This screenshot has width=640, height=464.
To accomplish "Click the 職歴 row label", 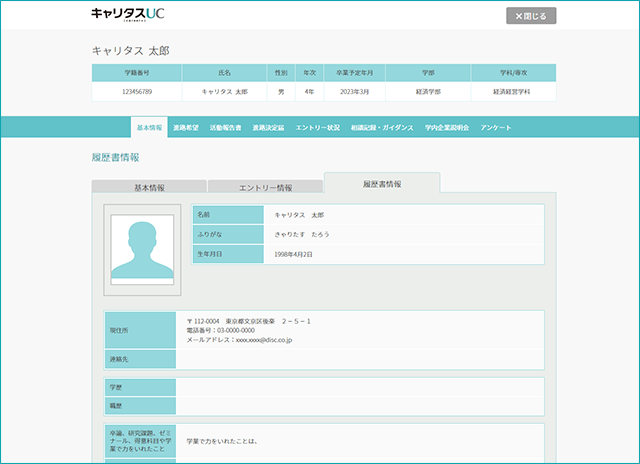I will coord(140,406).
